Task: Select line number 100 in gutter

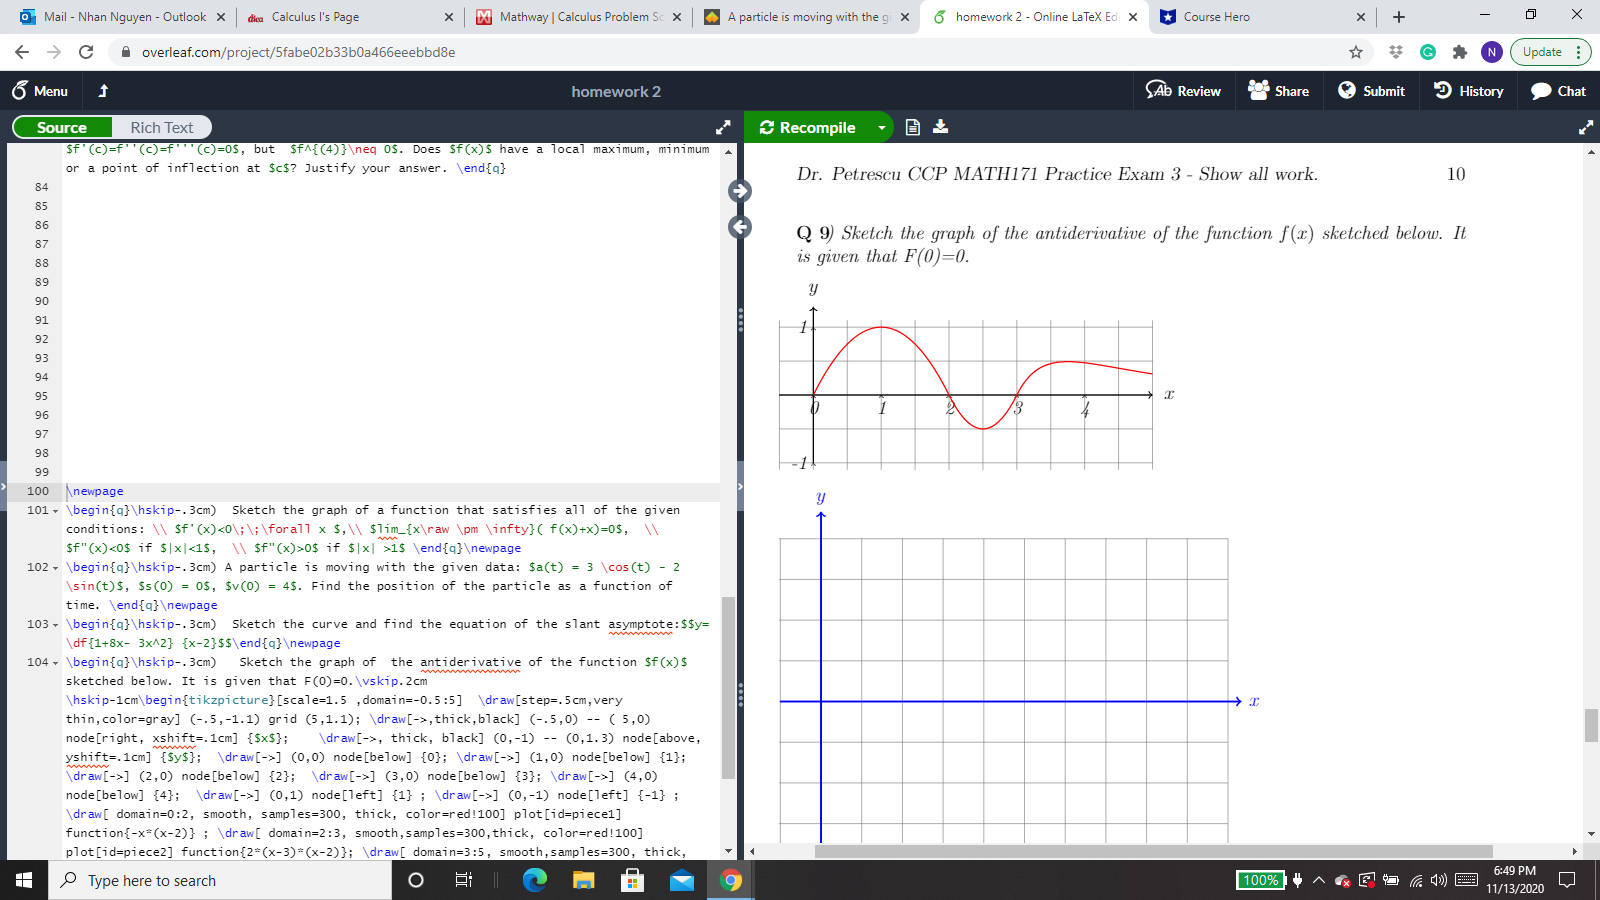Action: coord(38,491)
